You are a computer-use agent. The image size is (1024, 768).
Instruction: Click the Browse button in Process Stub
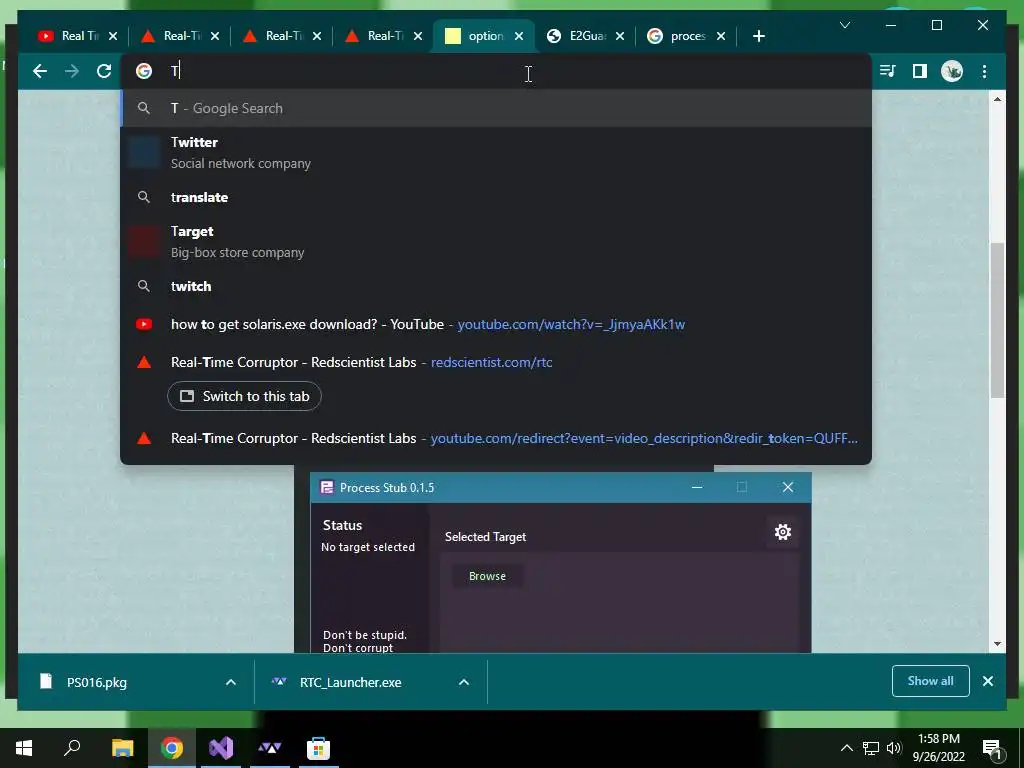tap(487, 576)
